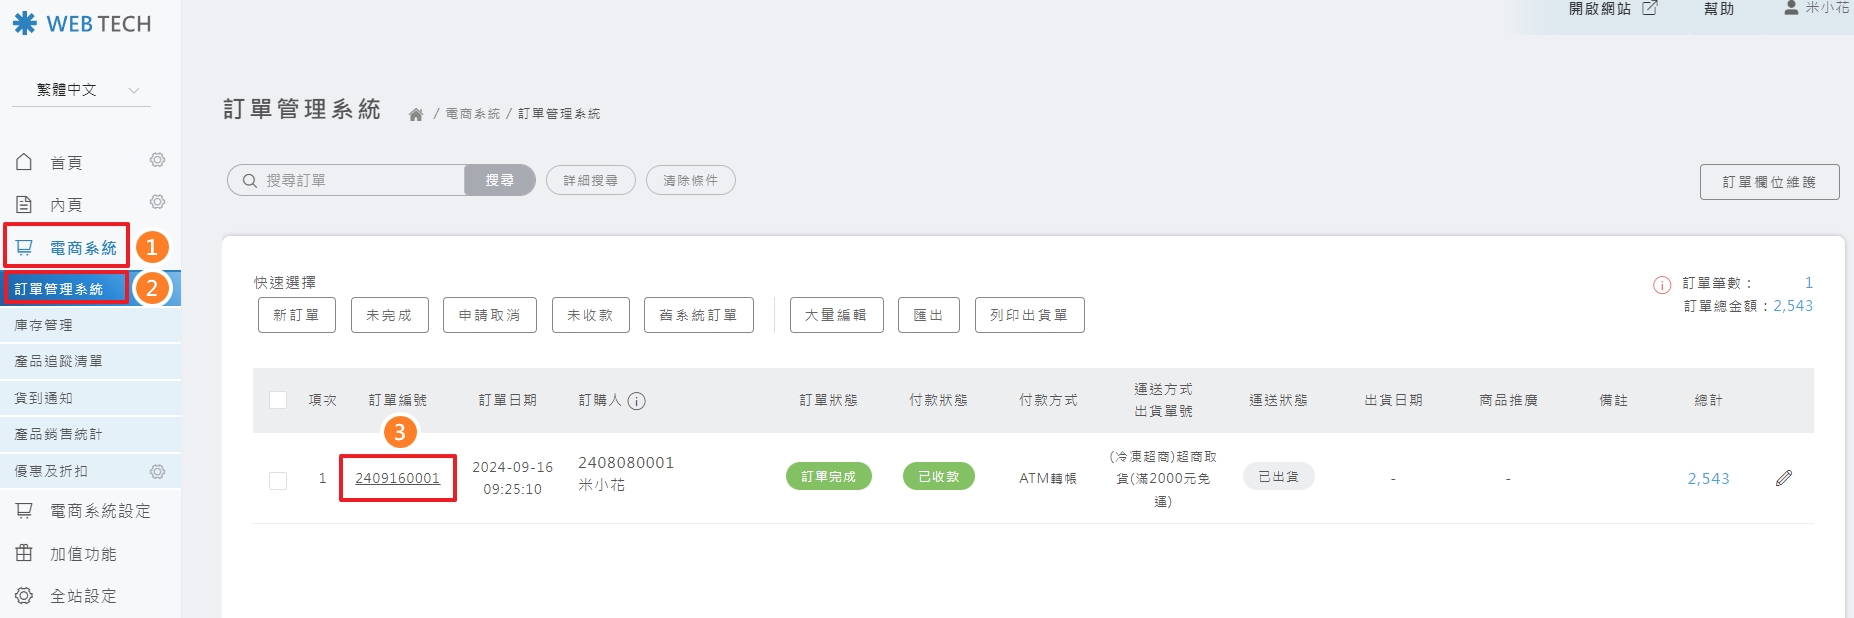Click the red info icon near 訂單筆數
Viewport: 1854px width, 618px height.
point(1662,285)
